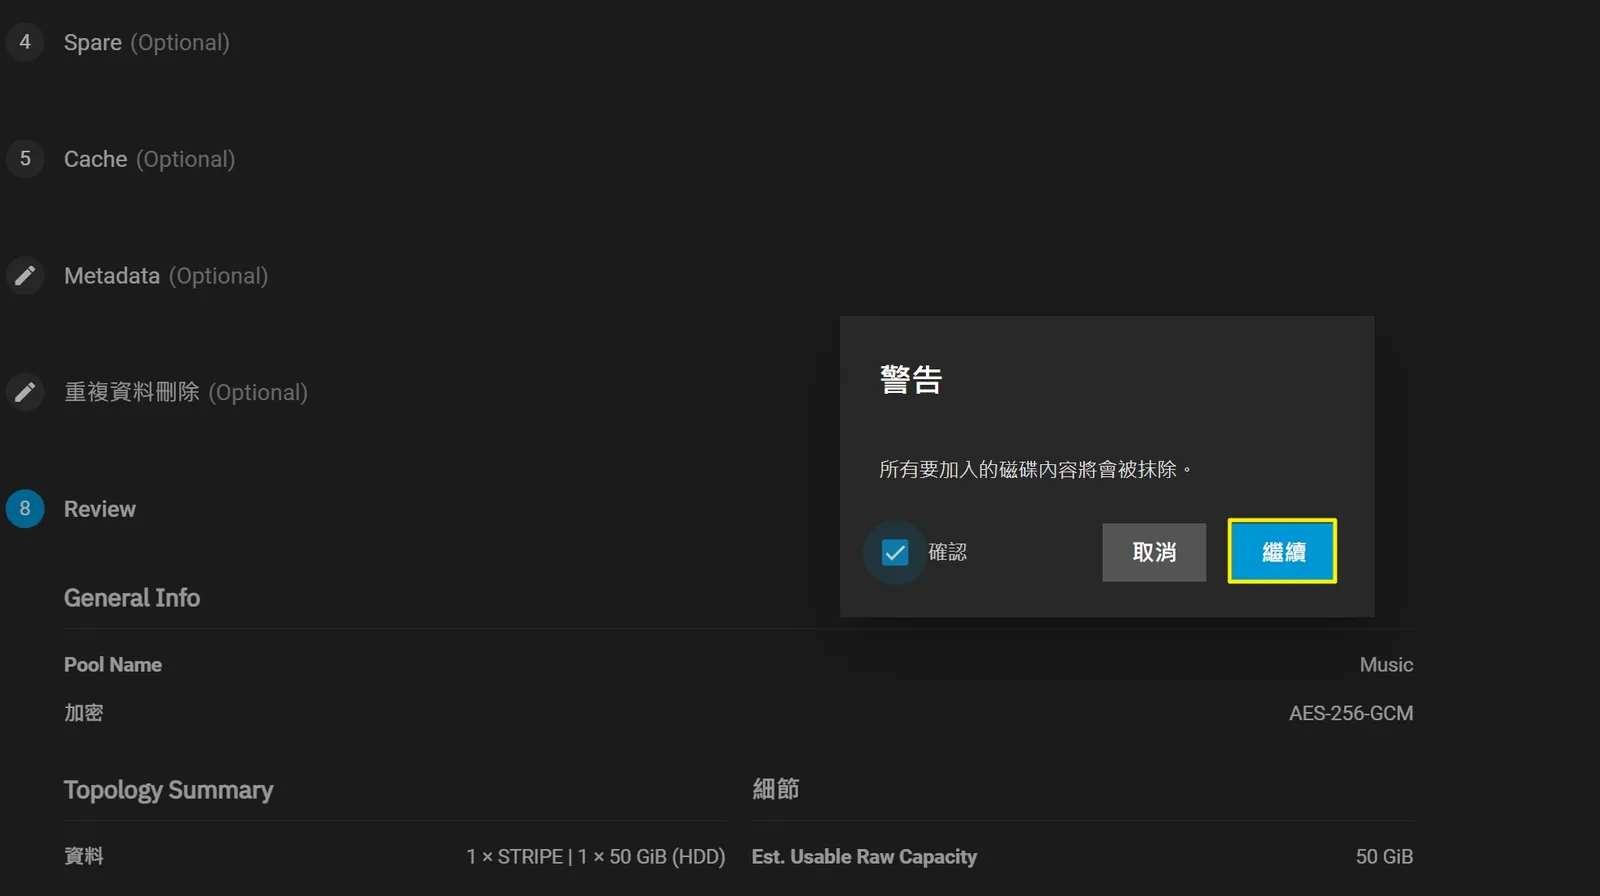
Task: Toggle the 確認 checkbox in the warning dialog
Action: pyautogui.click(x=895, y=552)
